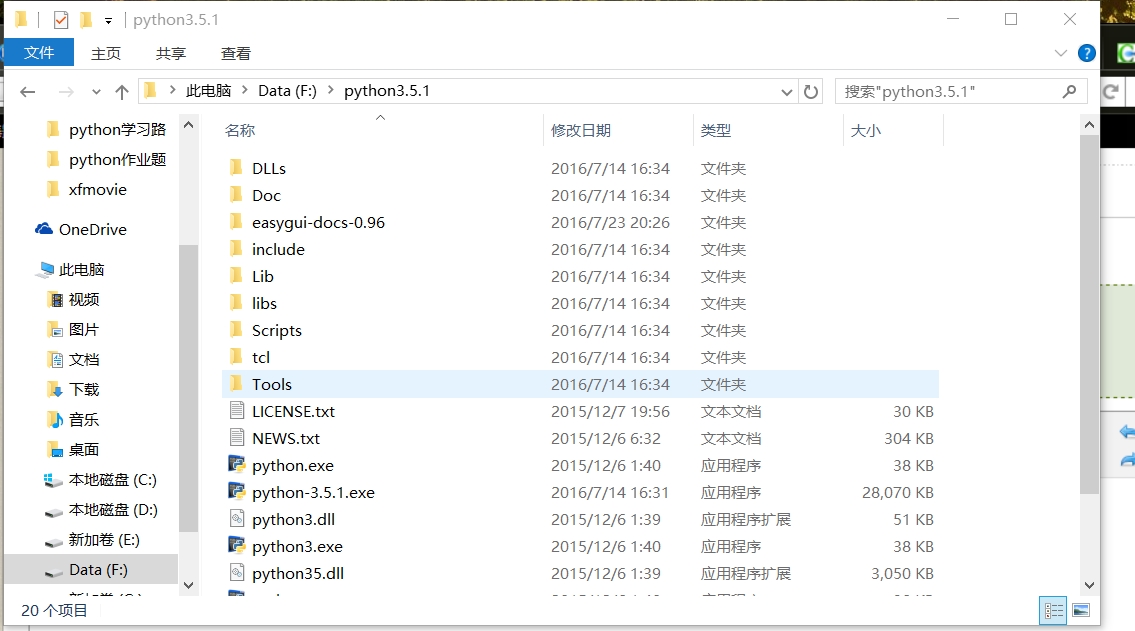Click the python3.dll file icon
Image resolution: width=1135 pixels, height=631 pixels.
click(x=237, y=519)
